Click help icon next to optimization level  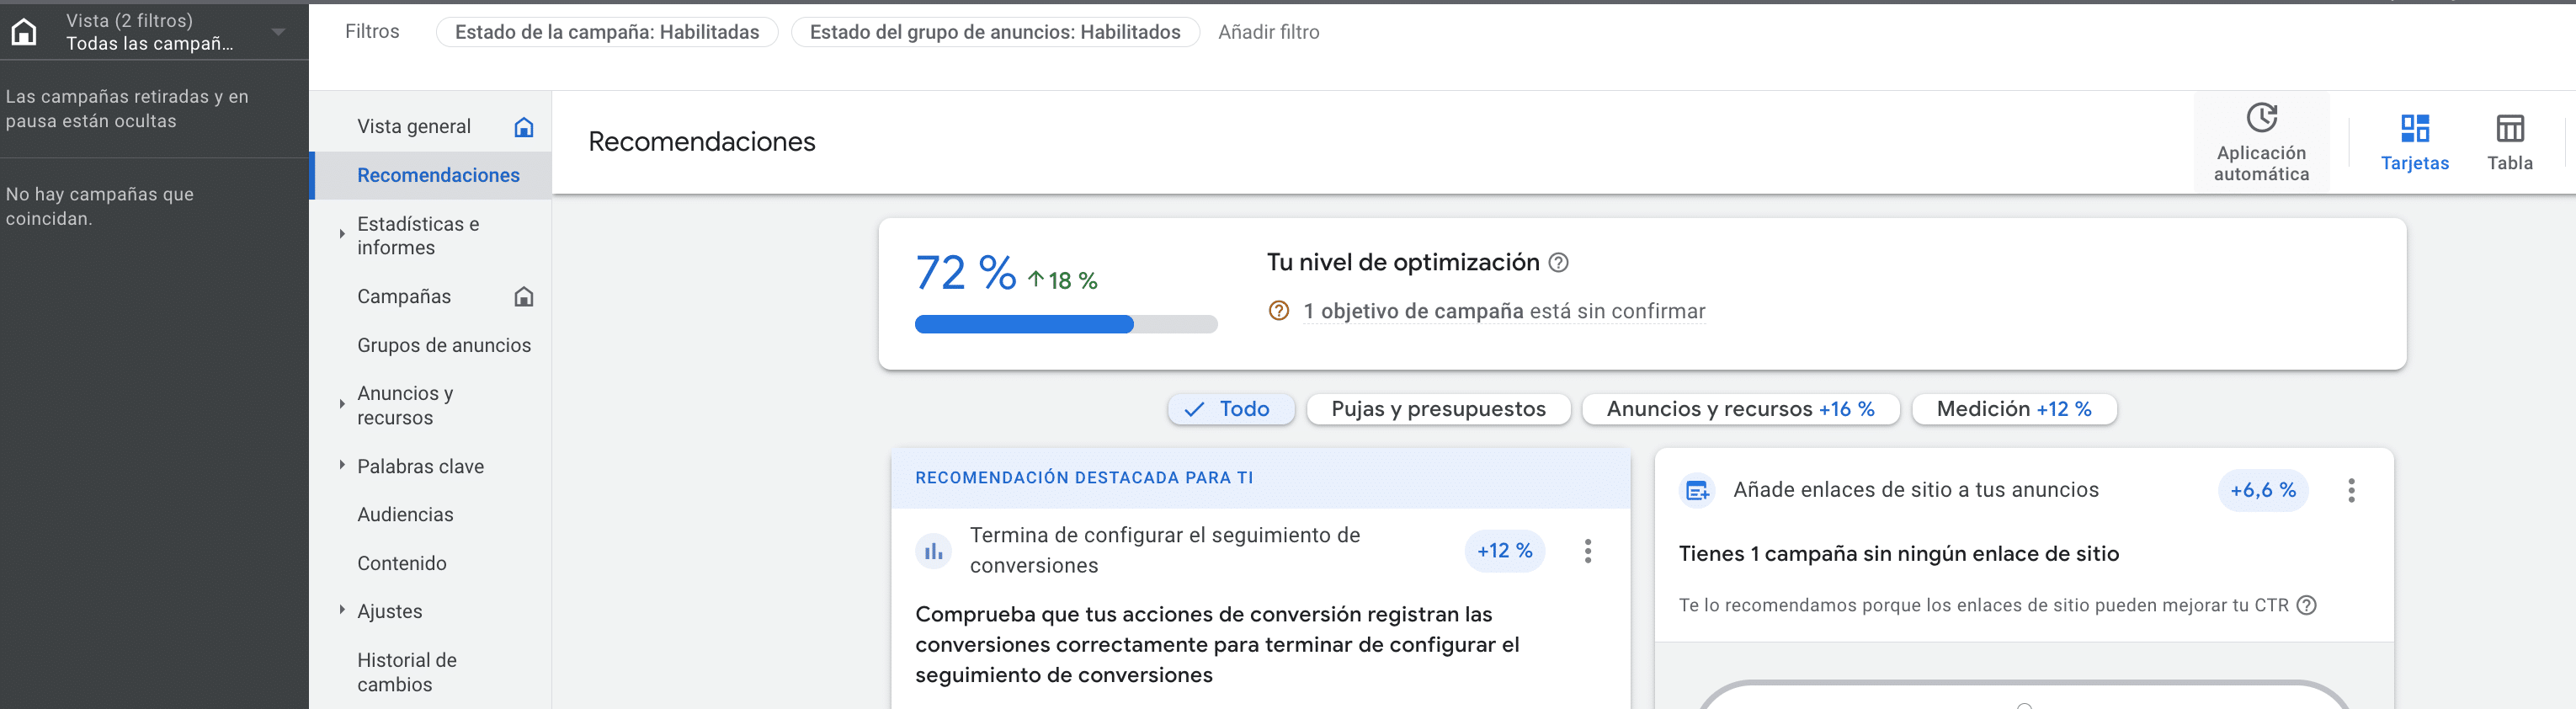click(1558, 263)
